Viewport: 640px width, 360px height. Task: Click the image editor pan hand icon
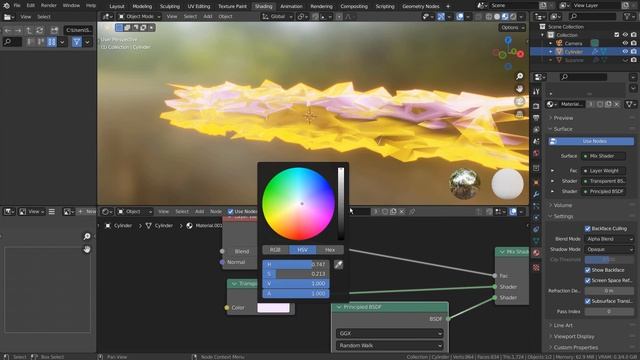click(x=87, y=249)
